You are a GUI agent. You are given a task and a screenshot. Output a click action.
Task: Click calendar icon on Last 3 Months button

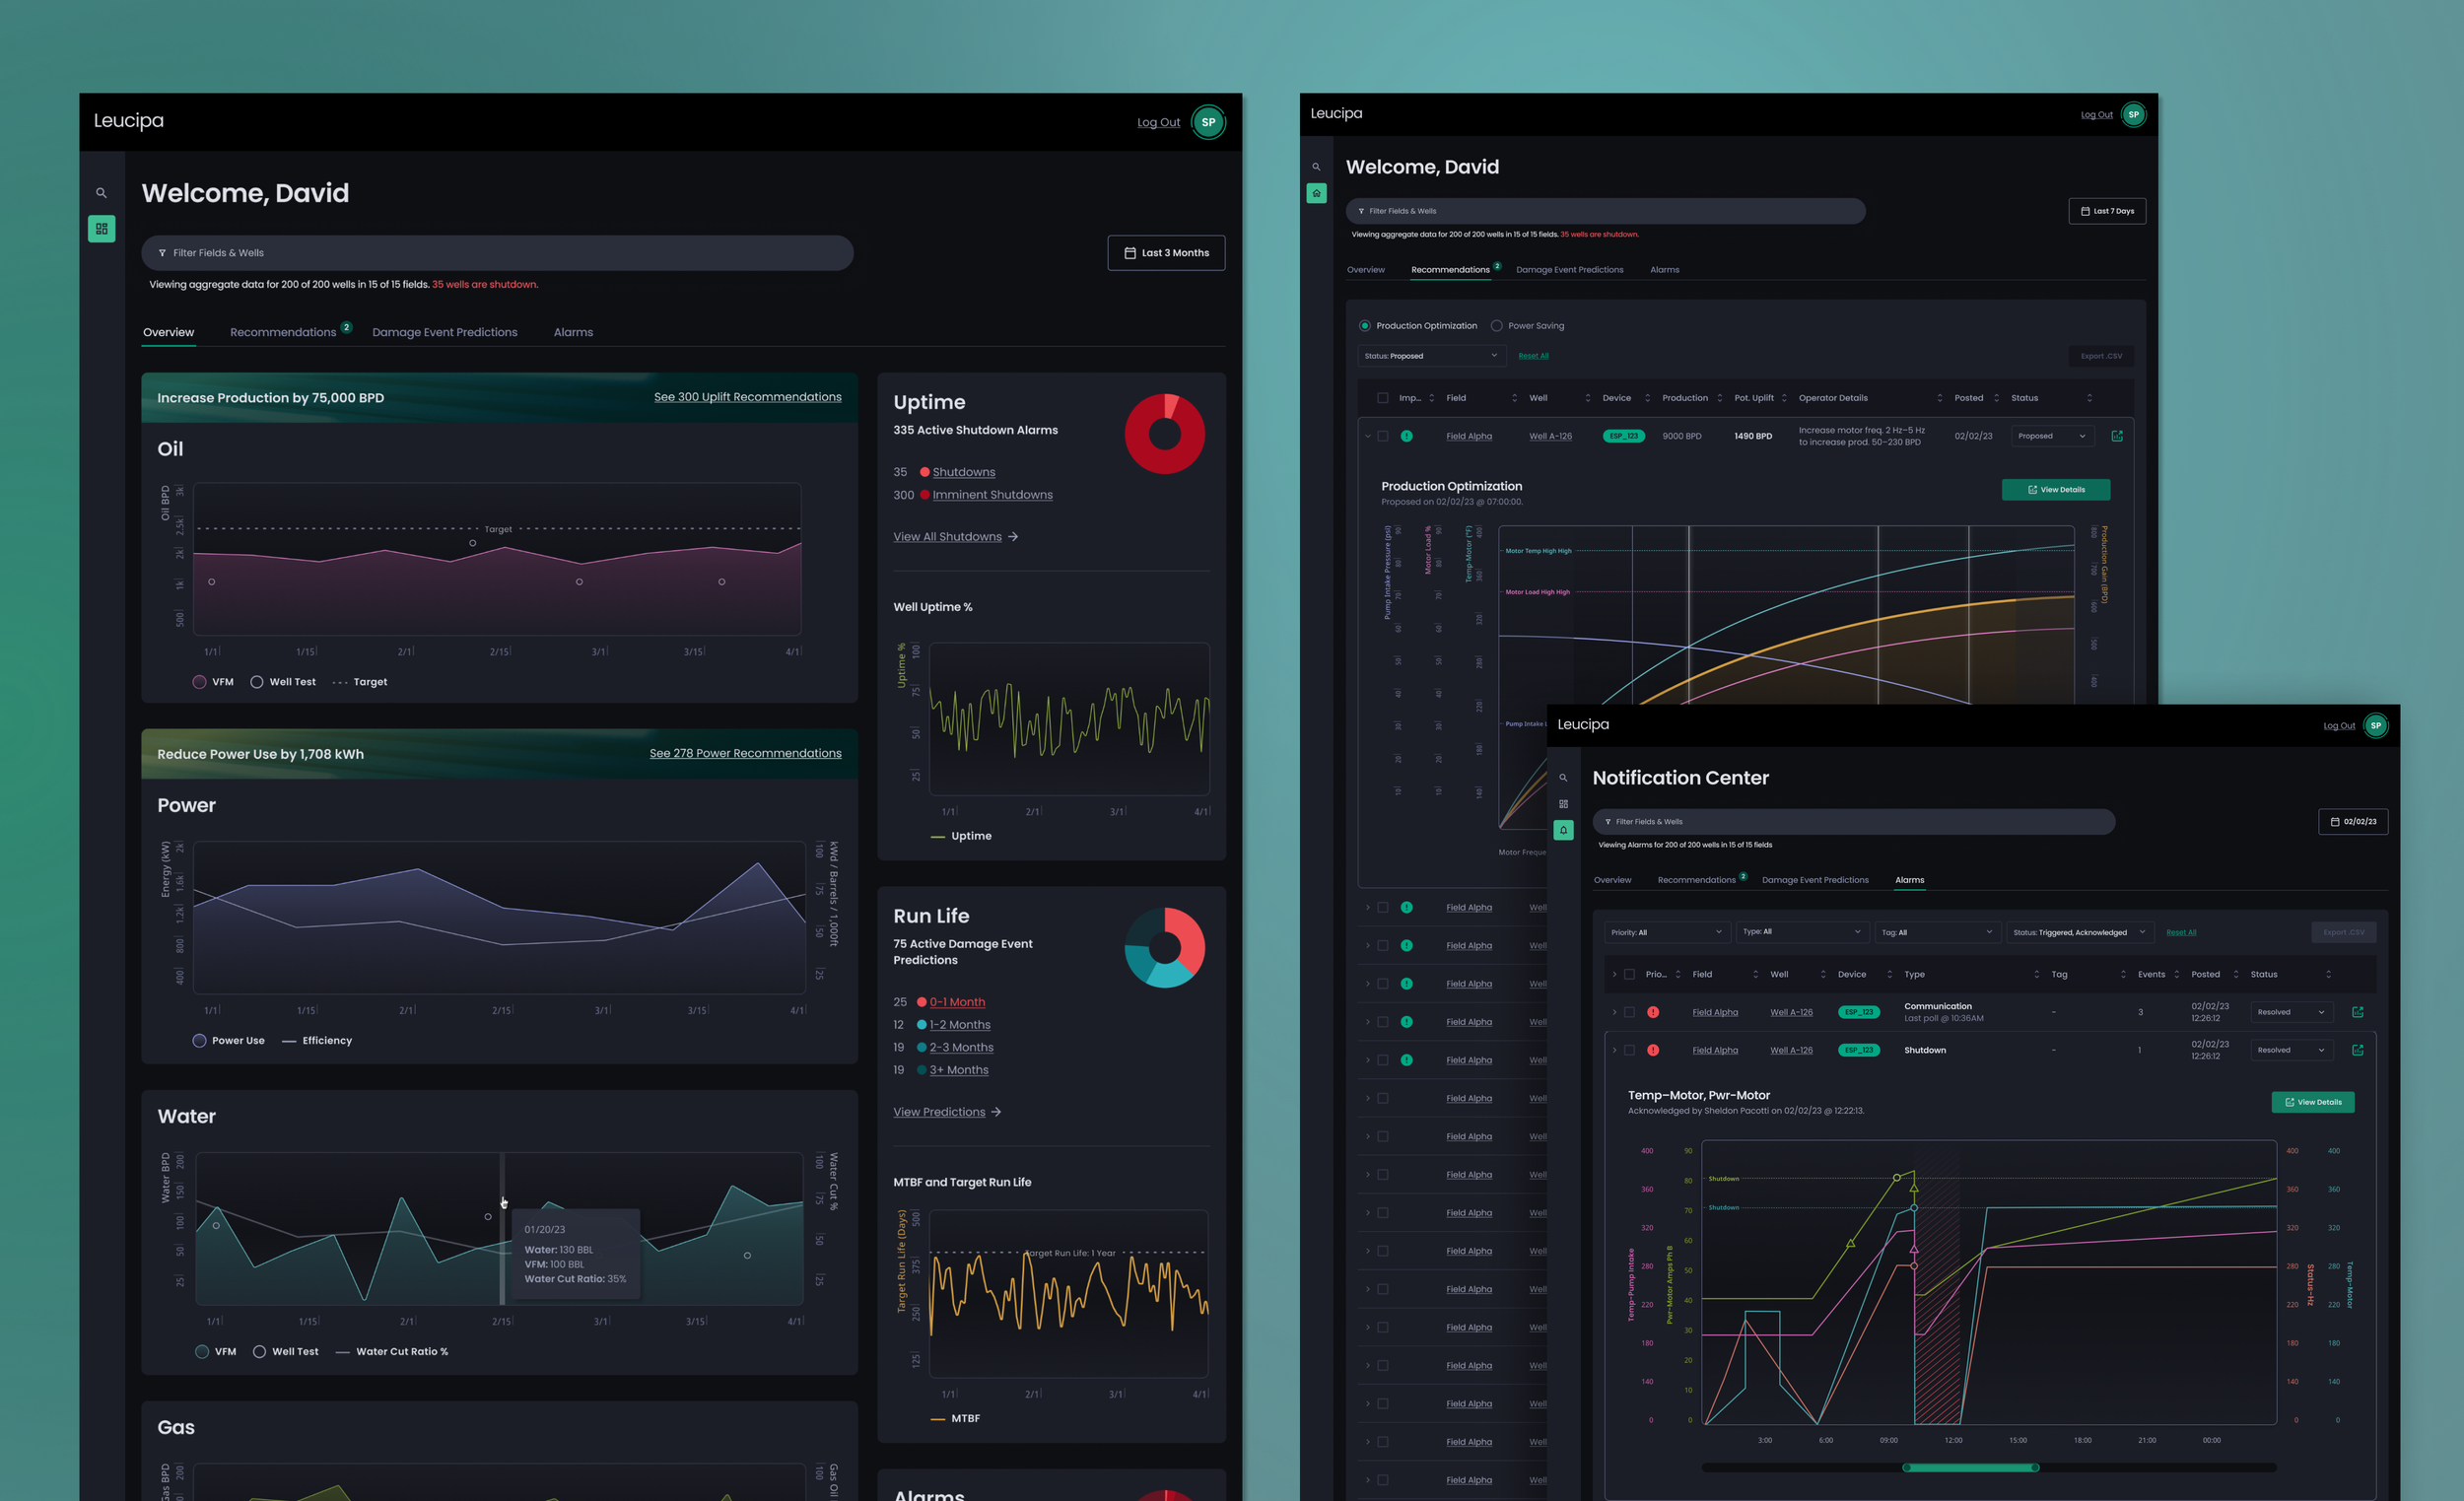1130,253
